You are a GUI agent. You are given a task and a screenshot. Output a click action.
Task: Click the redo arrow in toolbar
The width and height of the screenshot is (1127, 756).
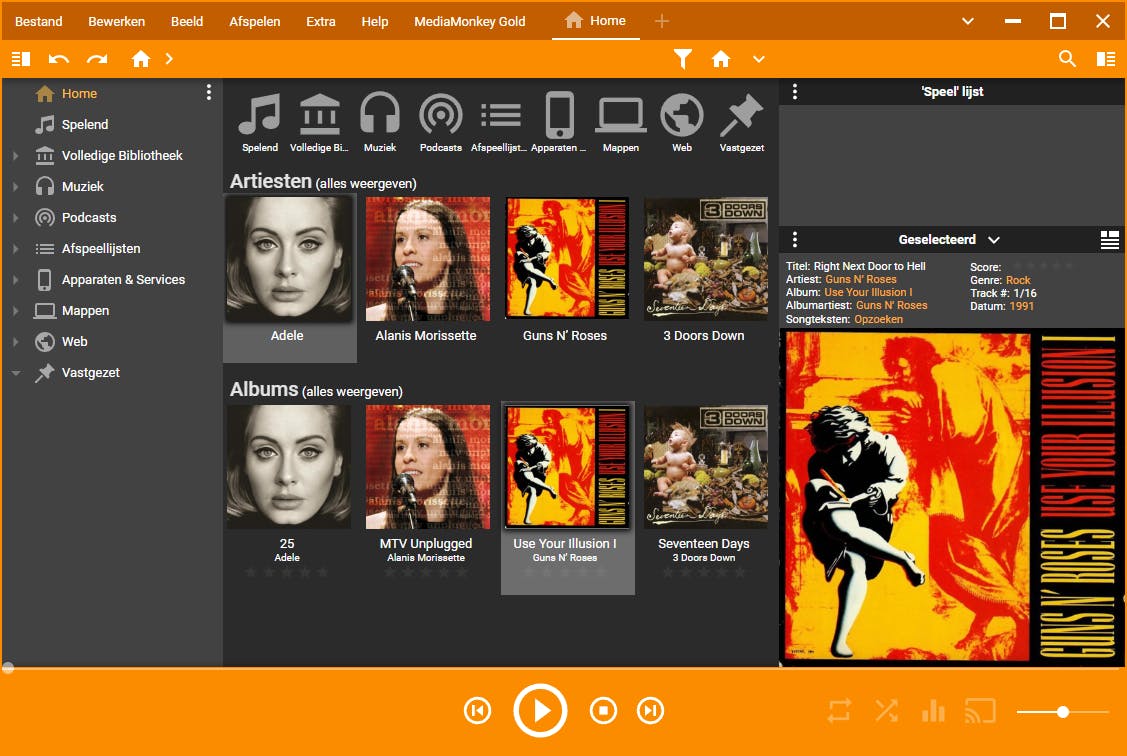pyautogui.click(x=97, y=59)
